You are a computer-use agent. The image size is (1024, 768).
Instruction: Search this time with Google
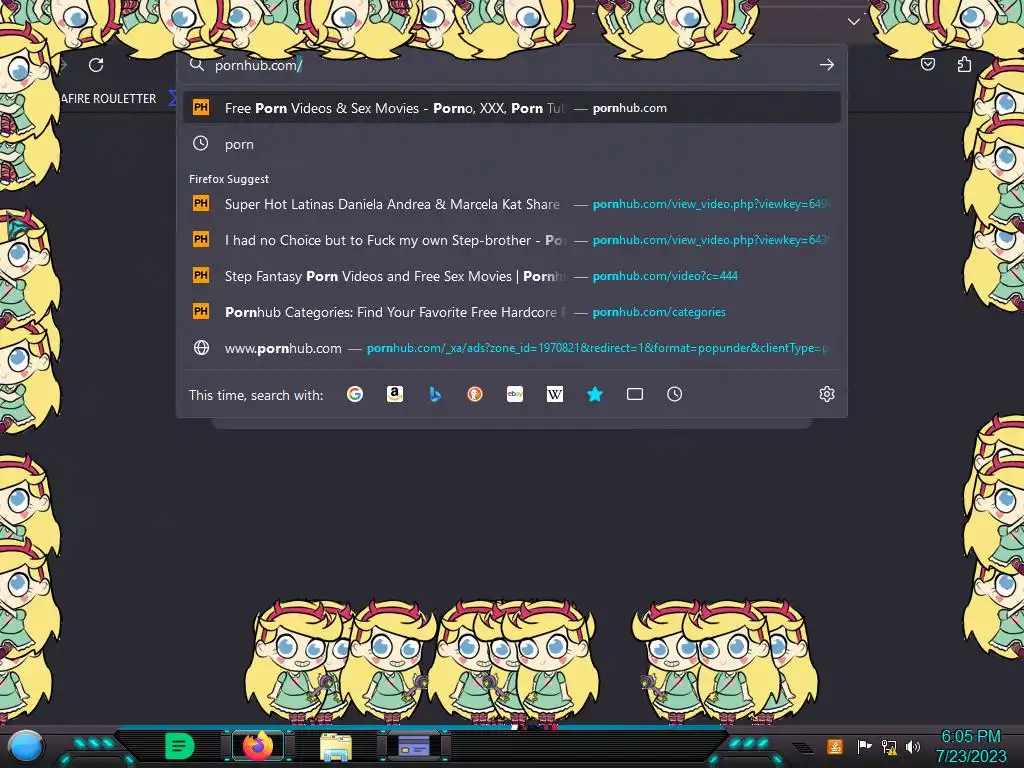[355, 394]
